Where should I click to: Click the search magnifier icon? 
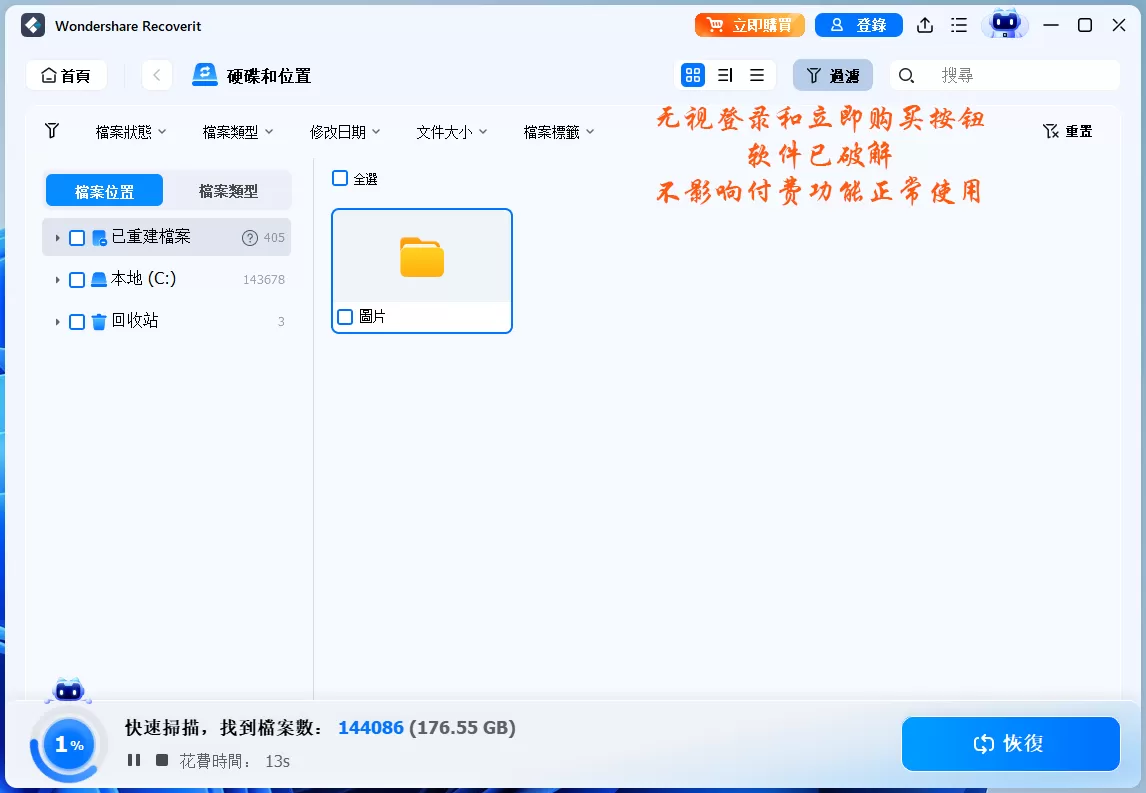[906, 75]
